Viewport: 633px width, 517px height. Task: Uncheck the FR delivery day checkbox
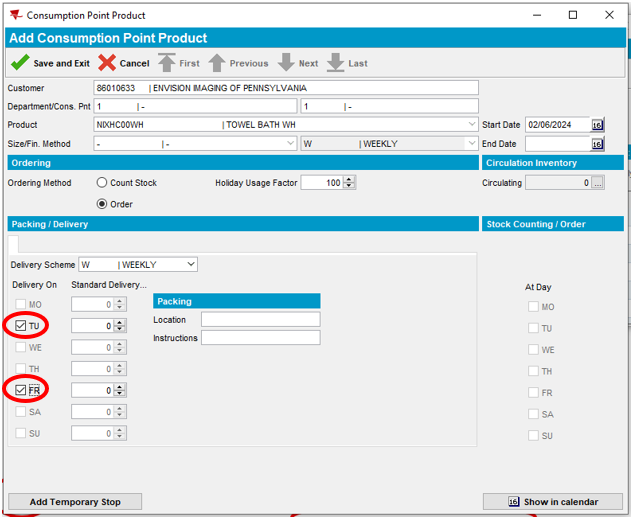(x=21, y=390)
